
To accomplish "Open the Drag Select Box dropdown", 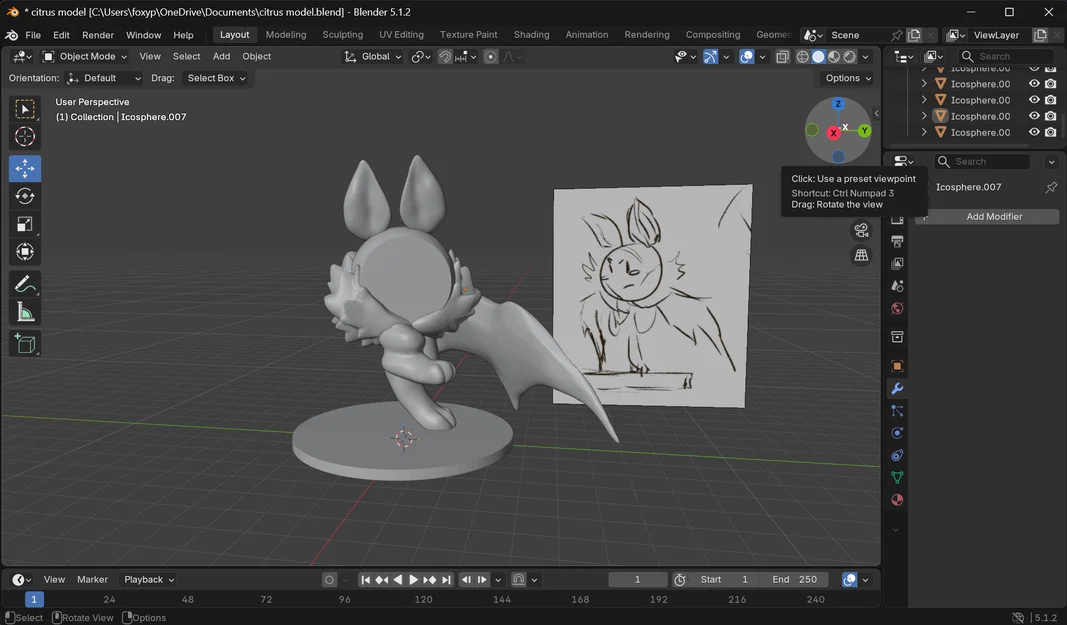I will point(216,78).
